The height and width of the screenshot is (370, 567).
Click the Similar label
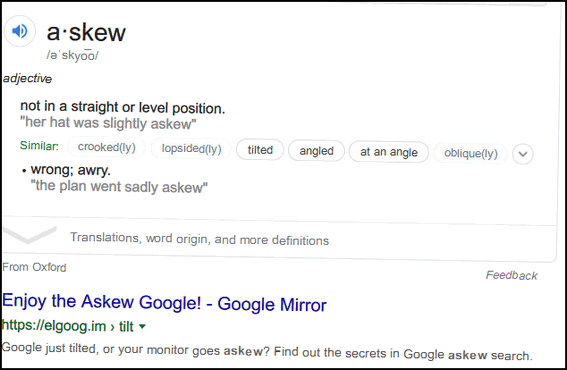[39, 145]
